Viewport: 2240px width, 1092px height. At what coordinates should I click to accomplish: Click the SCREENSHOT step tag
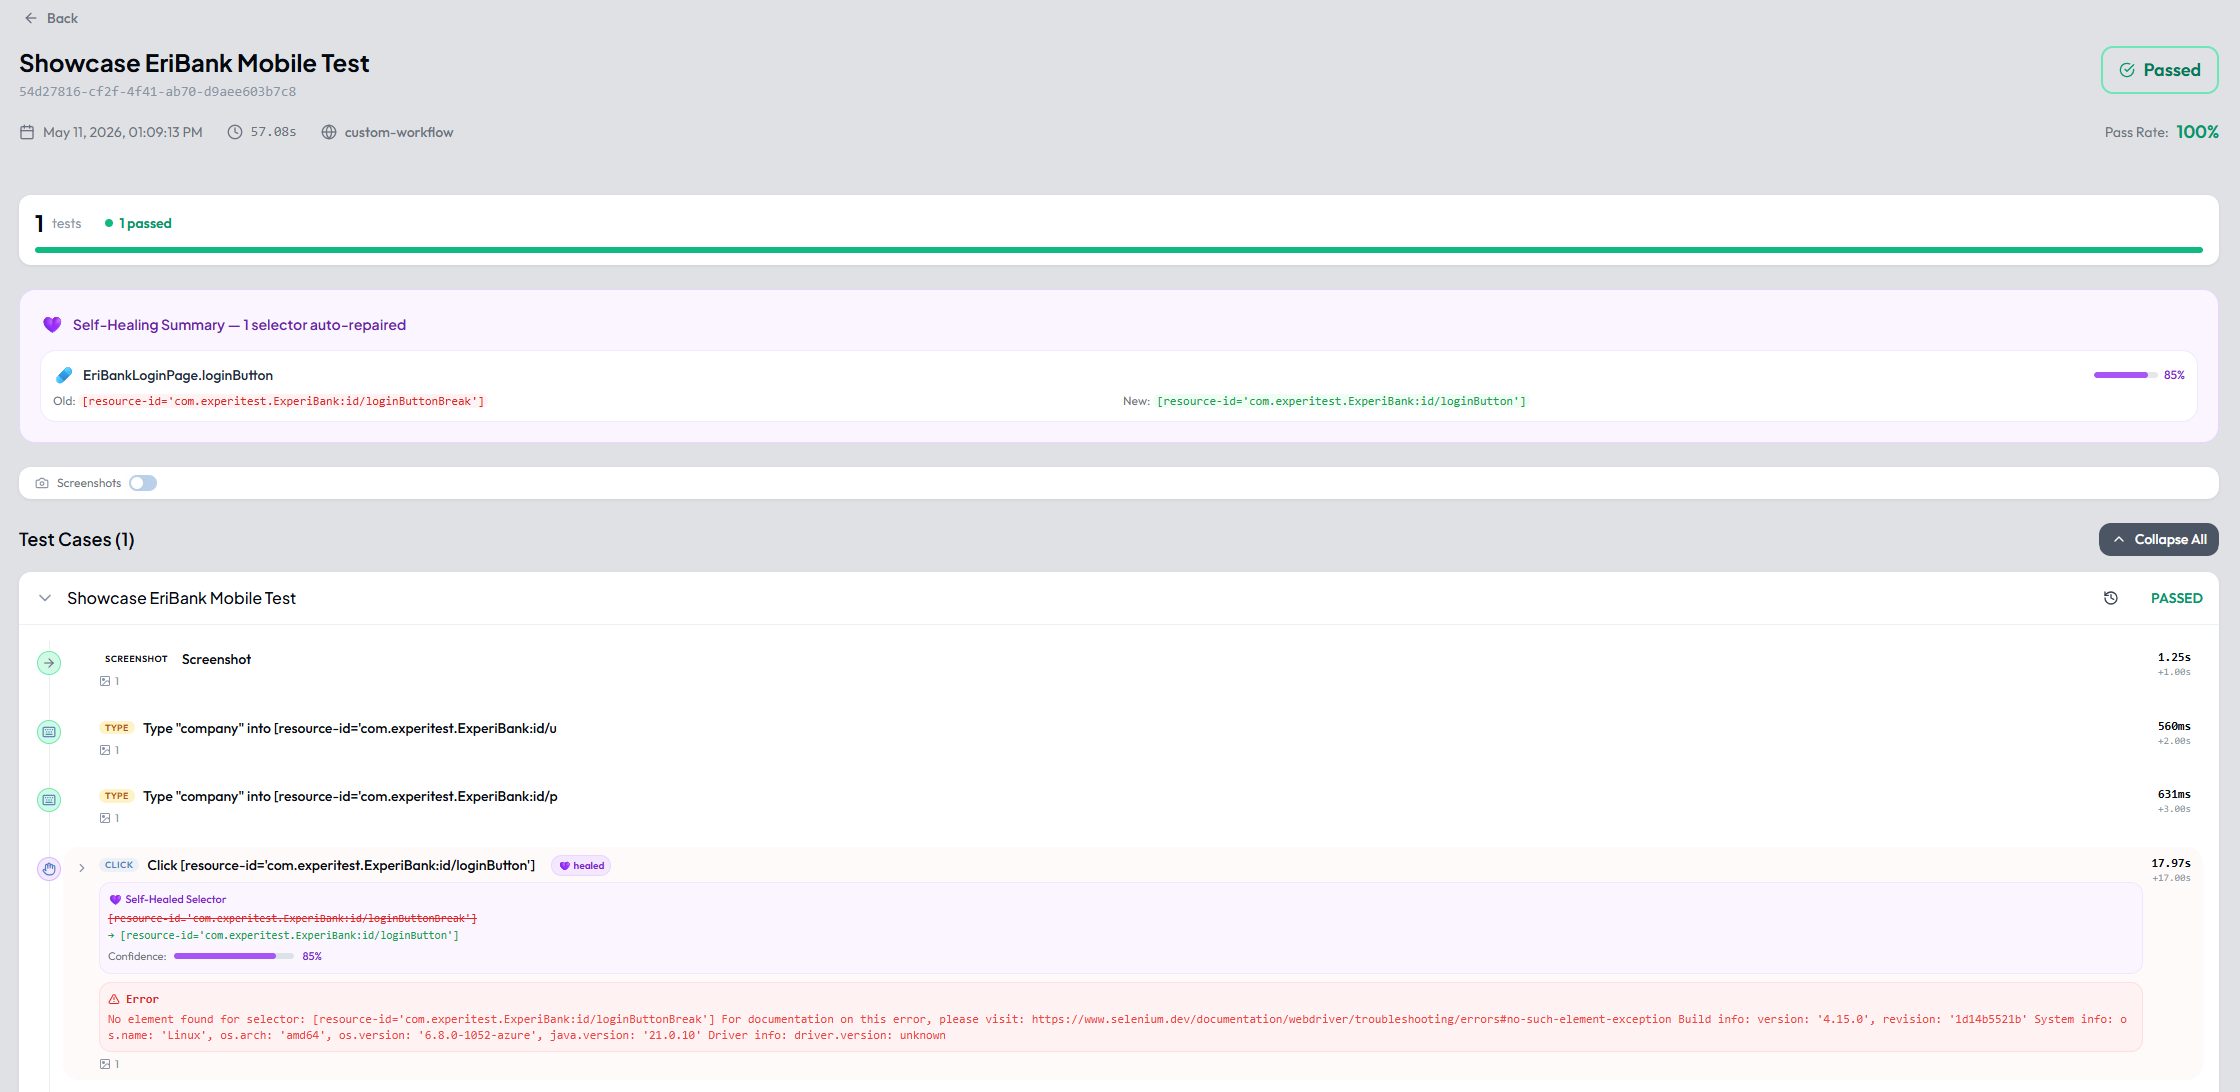tap(136, 659)
